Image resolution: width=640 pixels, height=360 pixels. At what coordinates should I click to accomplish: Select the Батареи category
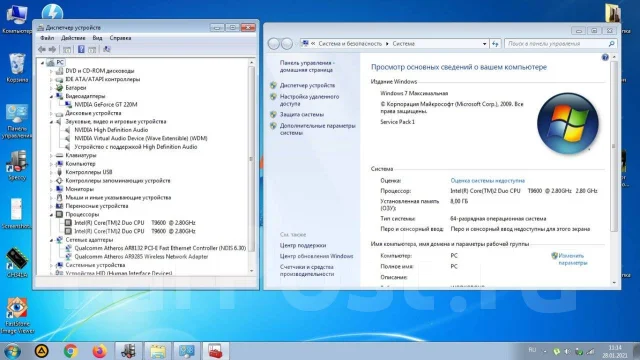pos(76,88)
